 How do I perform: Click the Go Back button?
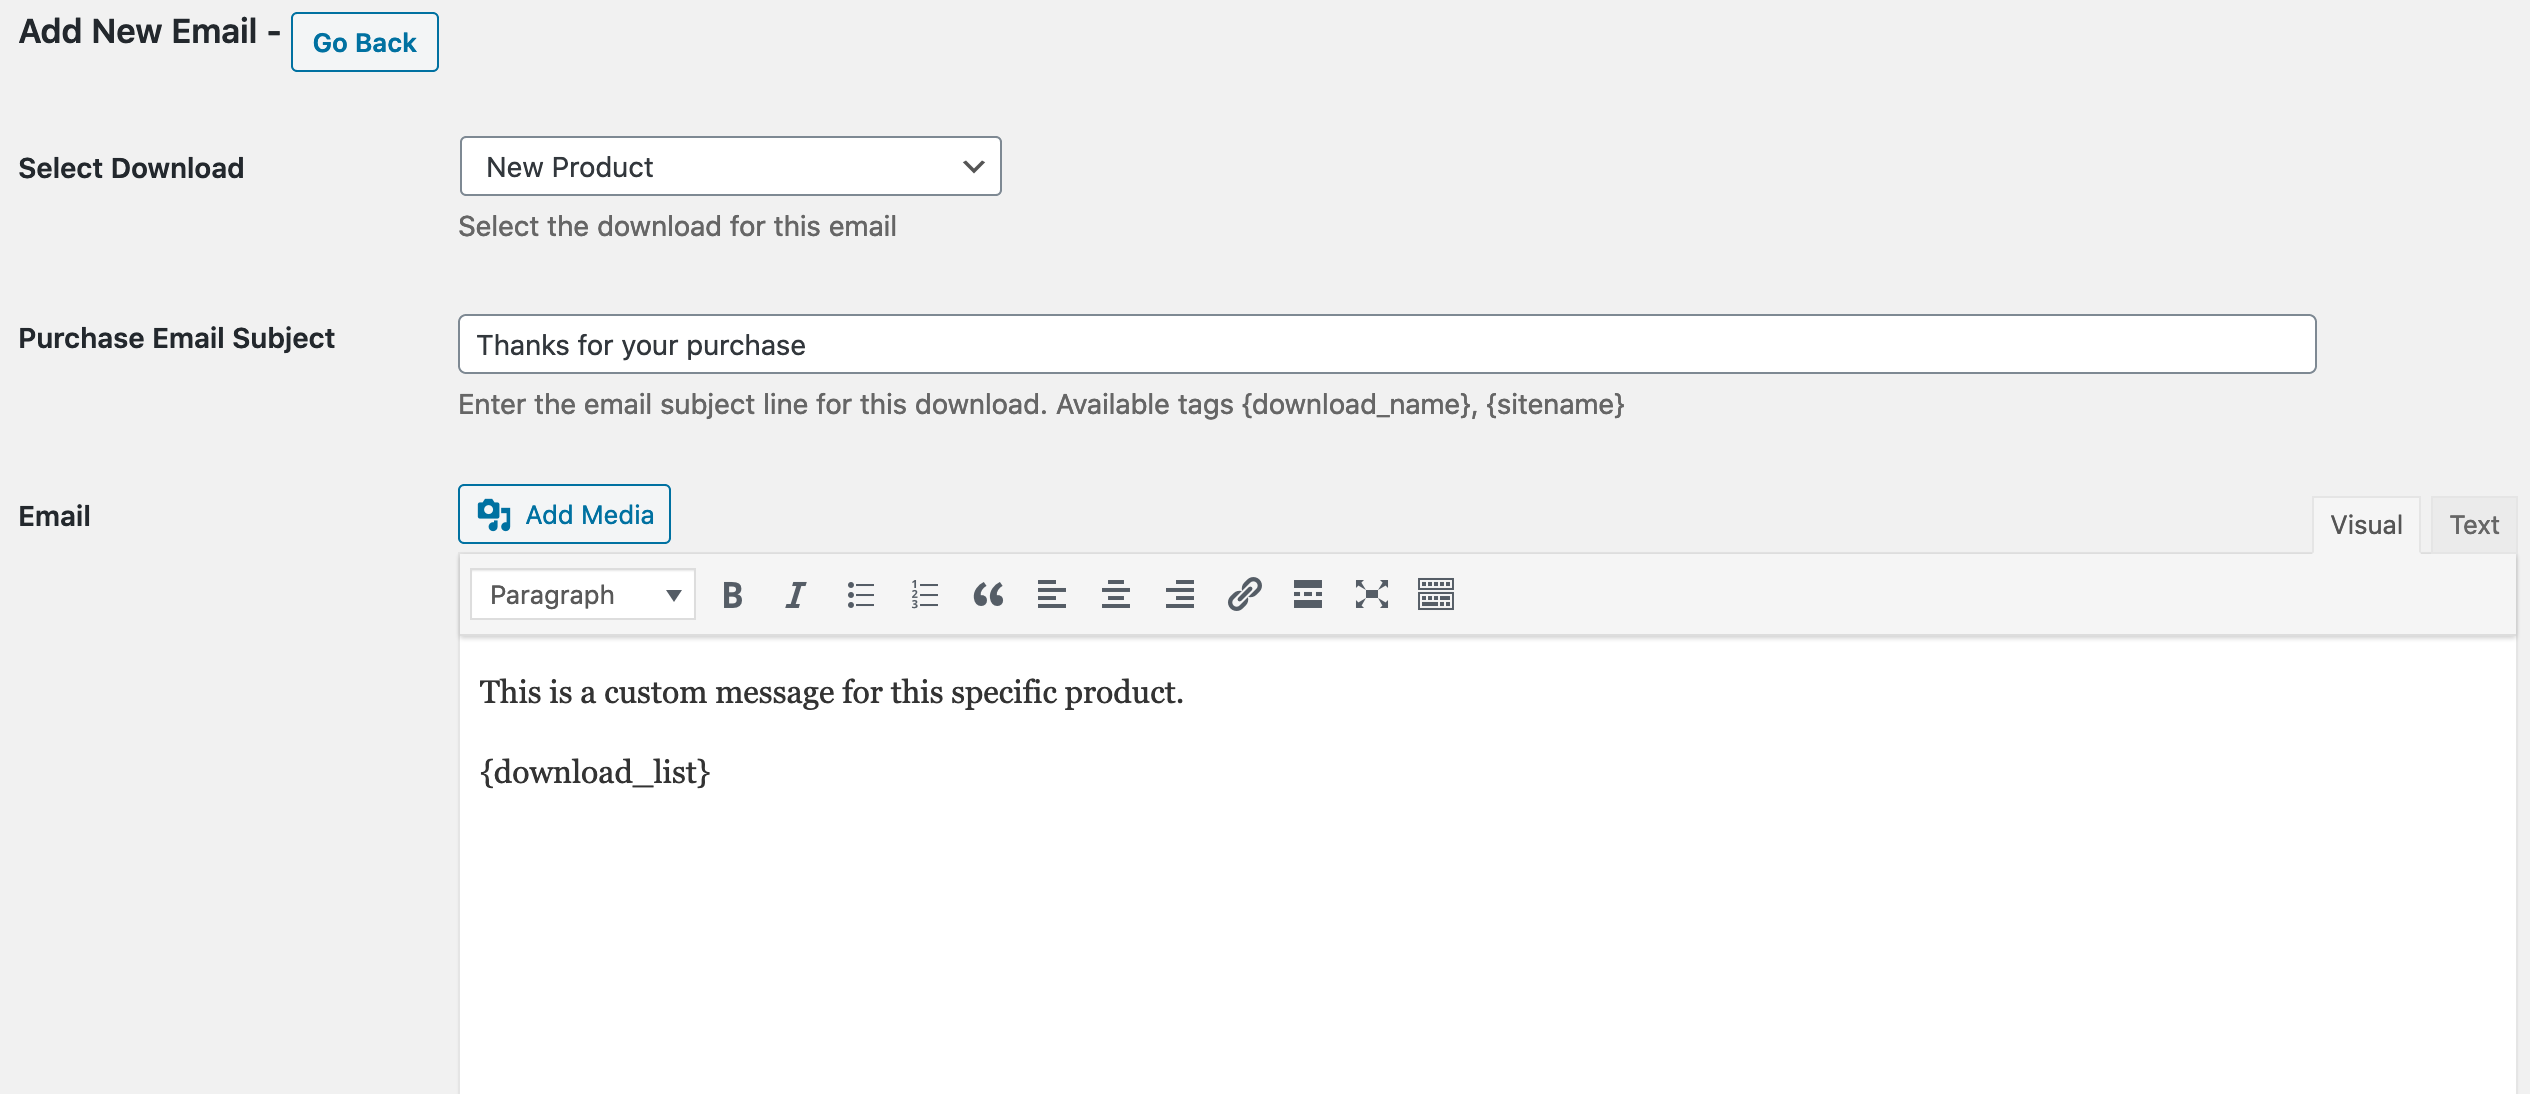click(x=365, y=42)
